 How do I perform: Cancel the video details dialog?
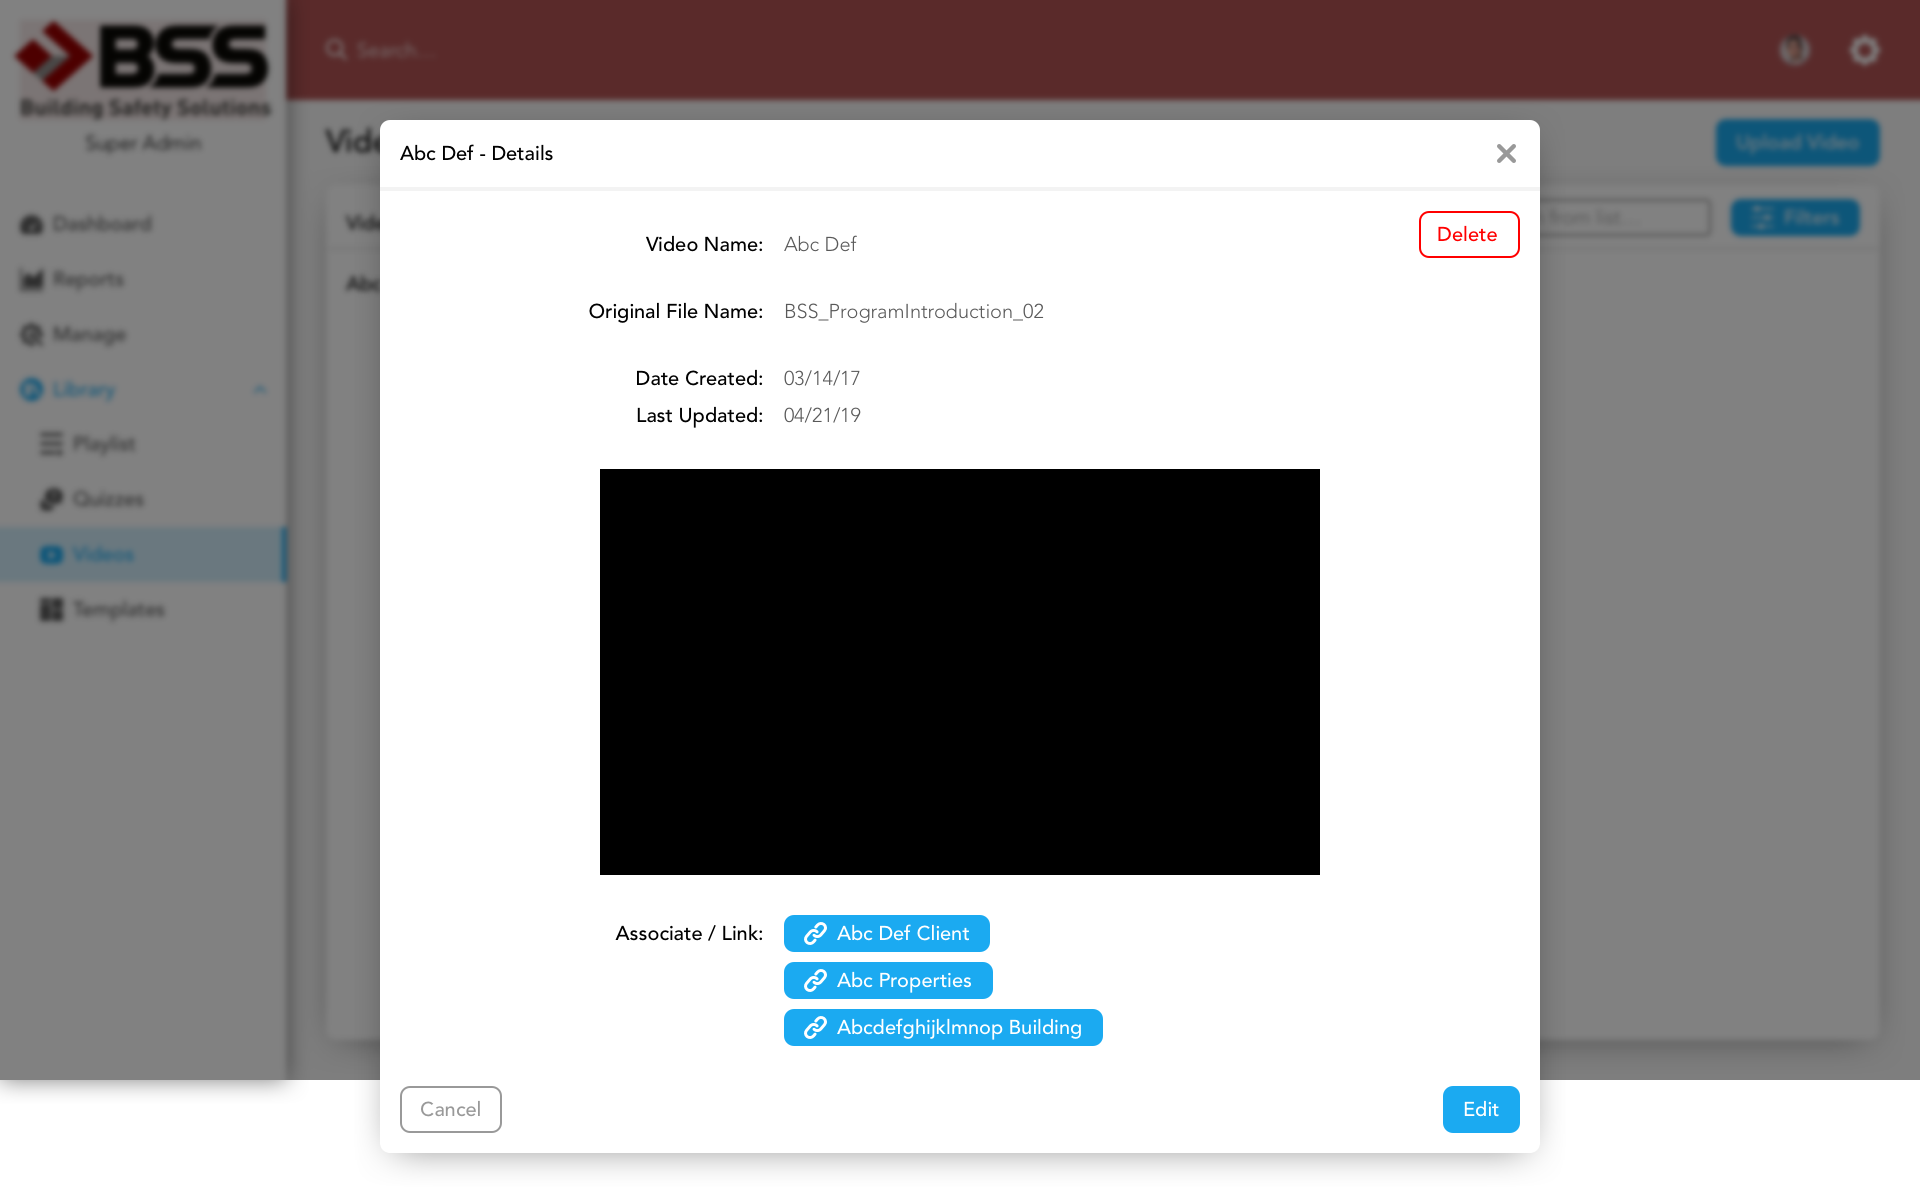click(x=450, y=1109)
